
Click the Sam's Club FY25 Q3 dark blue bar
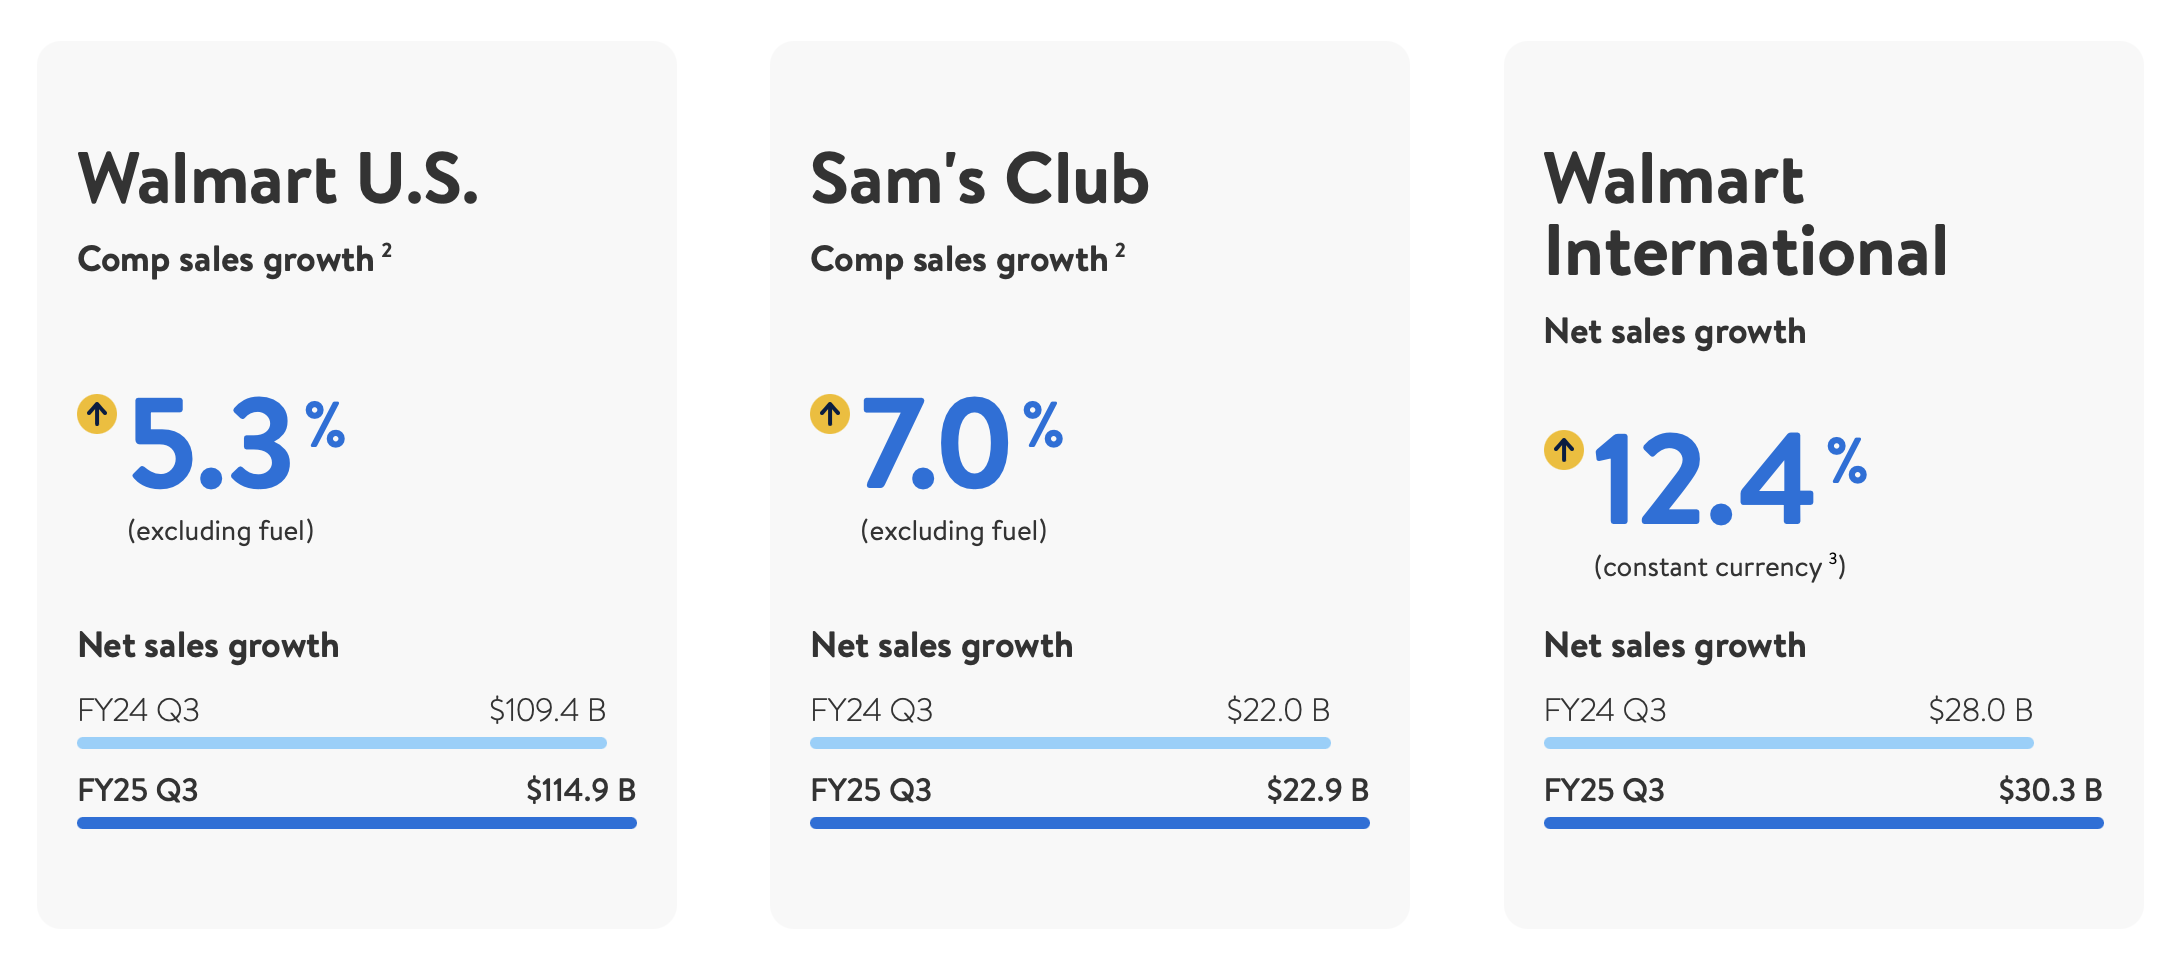pyautogui.click(x=1090, y=823)
